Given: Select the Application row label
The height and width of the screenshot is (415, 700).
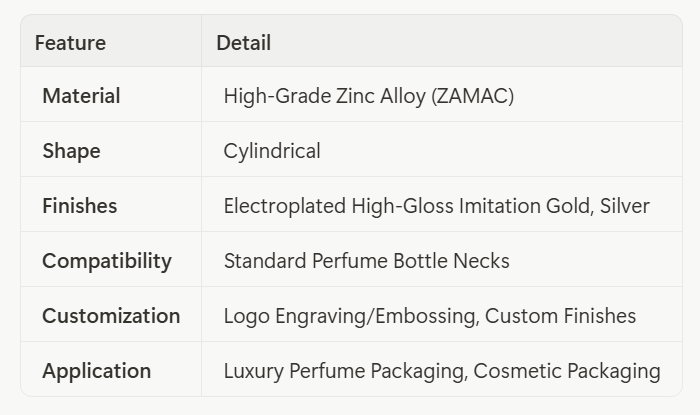Looking at the screenshot, I should [96, 371].
